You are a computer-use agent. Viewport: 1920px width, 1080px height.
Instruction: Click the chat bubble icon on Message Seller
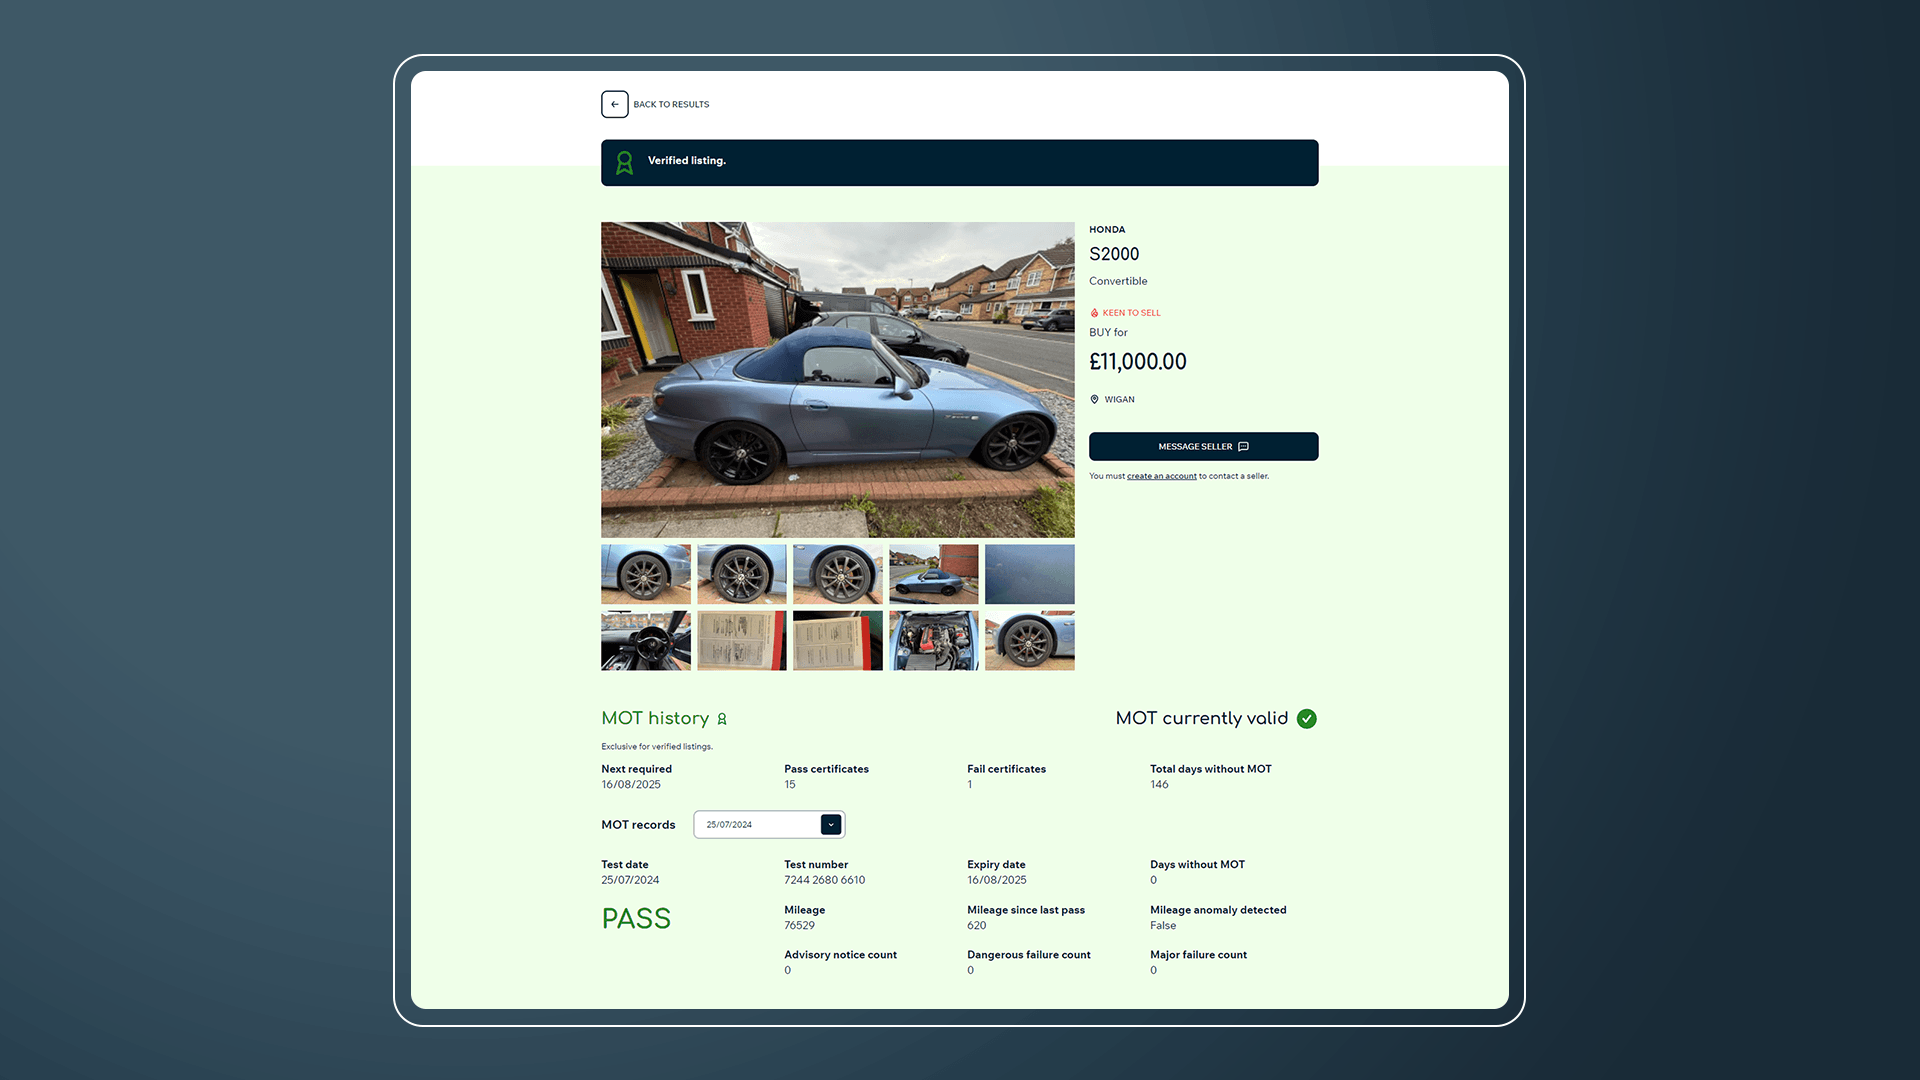[1244, 447]
